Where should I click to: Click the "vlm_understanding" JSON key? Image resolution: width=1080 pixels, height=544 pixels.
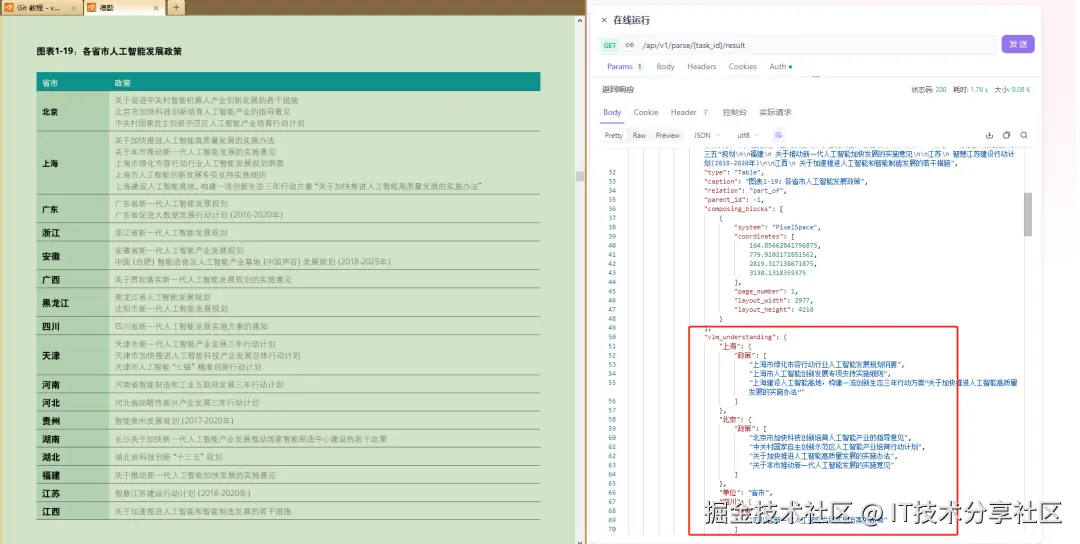coord(739,337)
